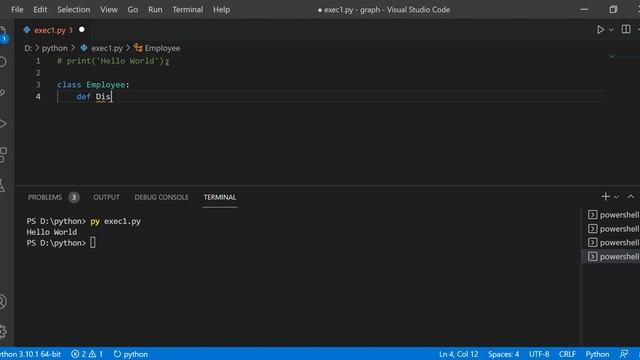This screenshot has height=360, width=640.
Task: Click the editor minimap
Action: (x=623, y=57)
